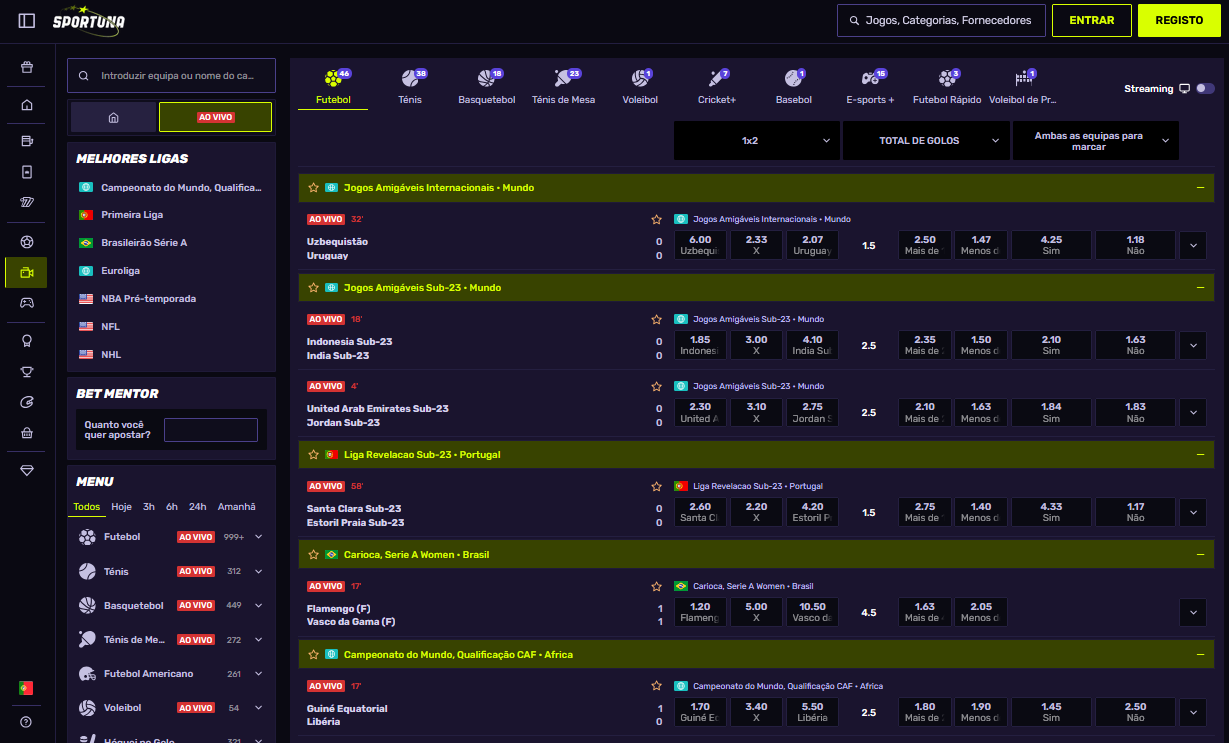This screenshot has width=1229, height=743.
Task: Click the ENTRAR login button
Action: click(1091, 20)
